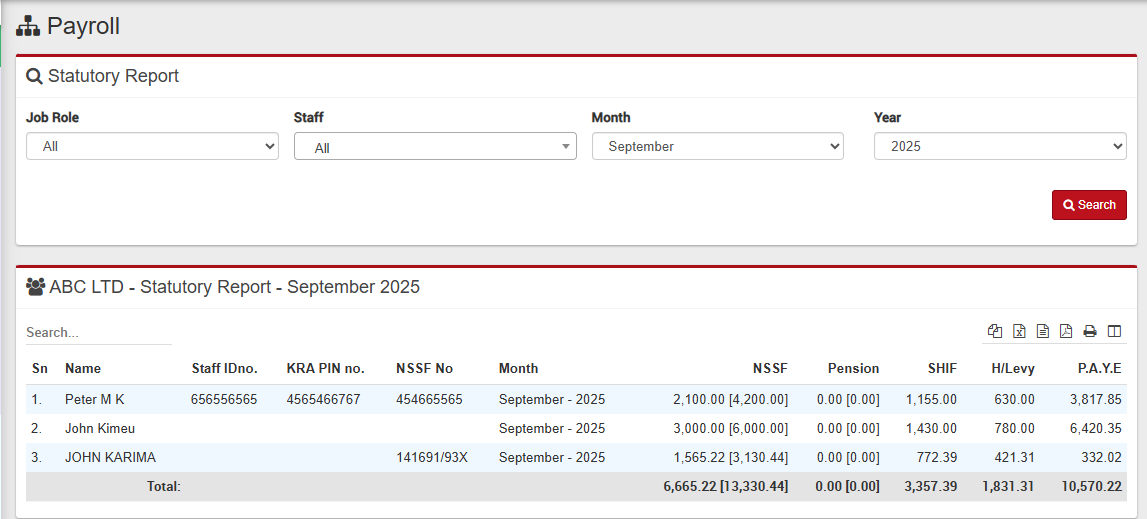Sort table by Name column header
This screenshot has width=1147, height=519.
[83, 368]
